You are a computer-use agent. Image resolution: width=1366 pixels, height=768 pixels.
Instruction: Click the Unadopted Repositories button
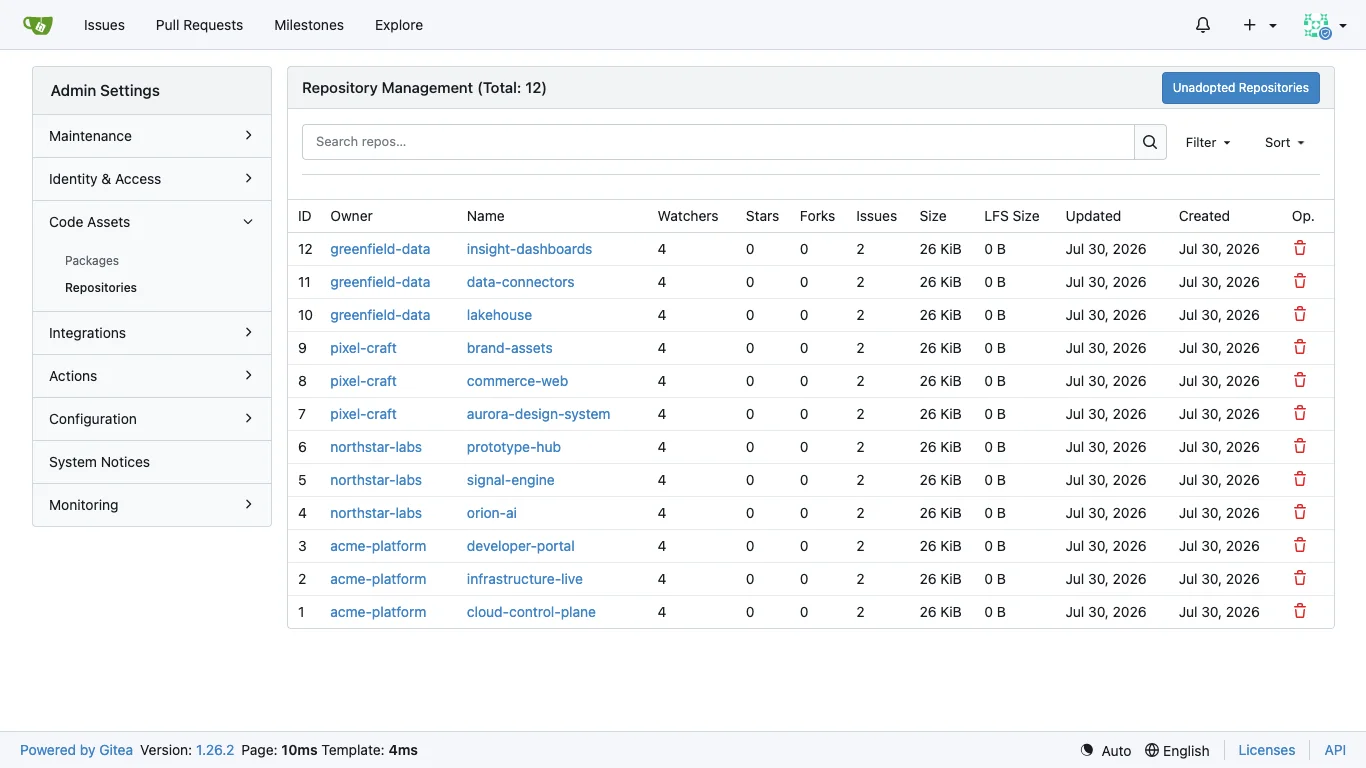pos(1241,88)
